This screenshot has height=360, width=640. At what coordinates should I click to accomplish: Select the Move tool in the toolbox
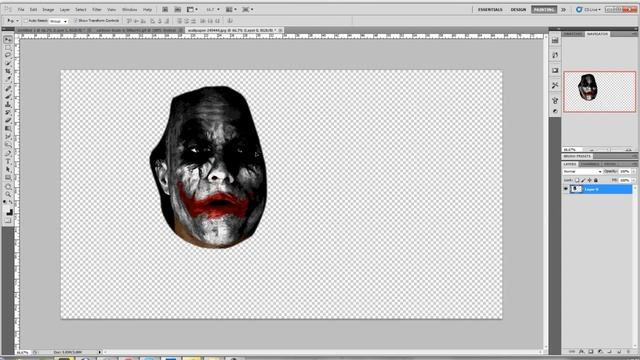coord(8,40)
